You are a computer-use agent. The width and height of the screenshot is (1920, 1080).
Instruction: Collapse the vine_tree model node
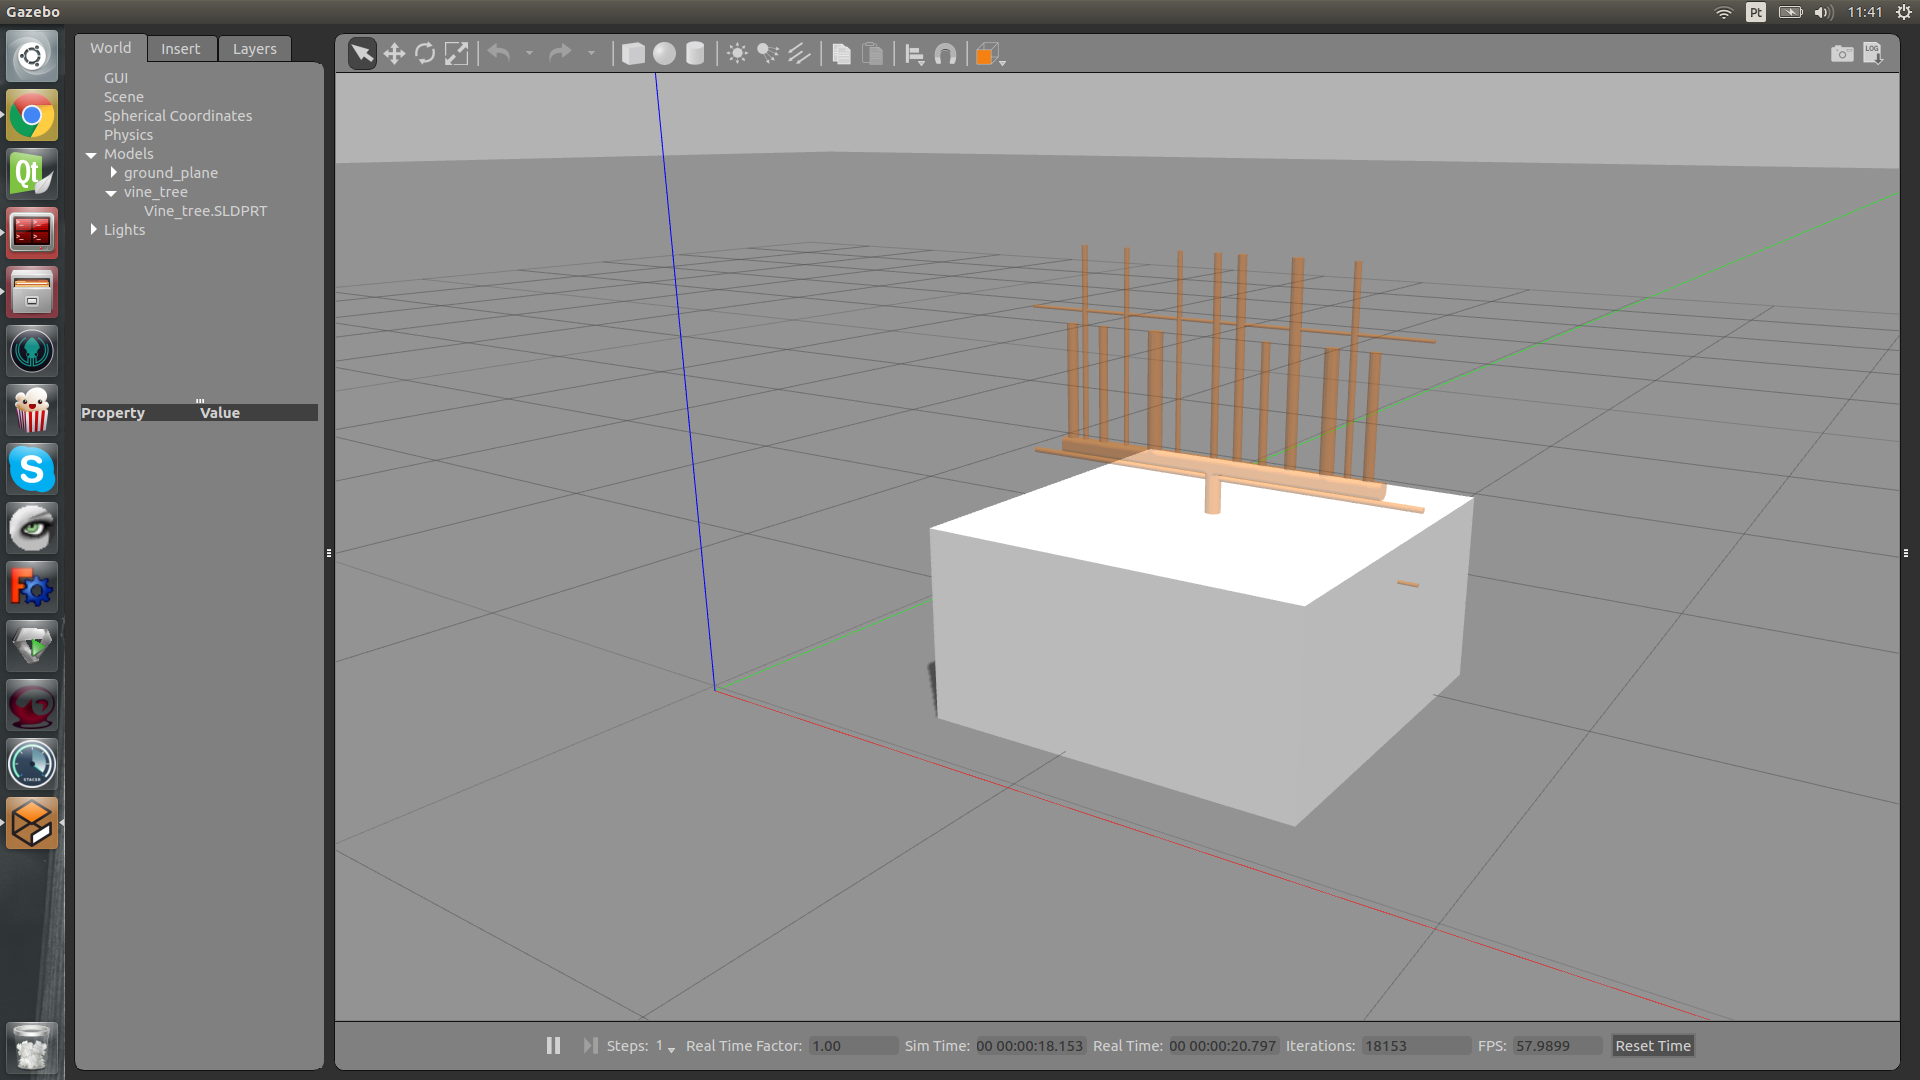pos(111,193)
